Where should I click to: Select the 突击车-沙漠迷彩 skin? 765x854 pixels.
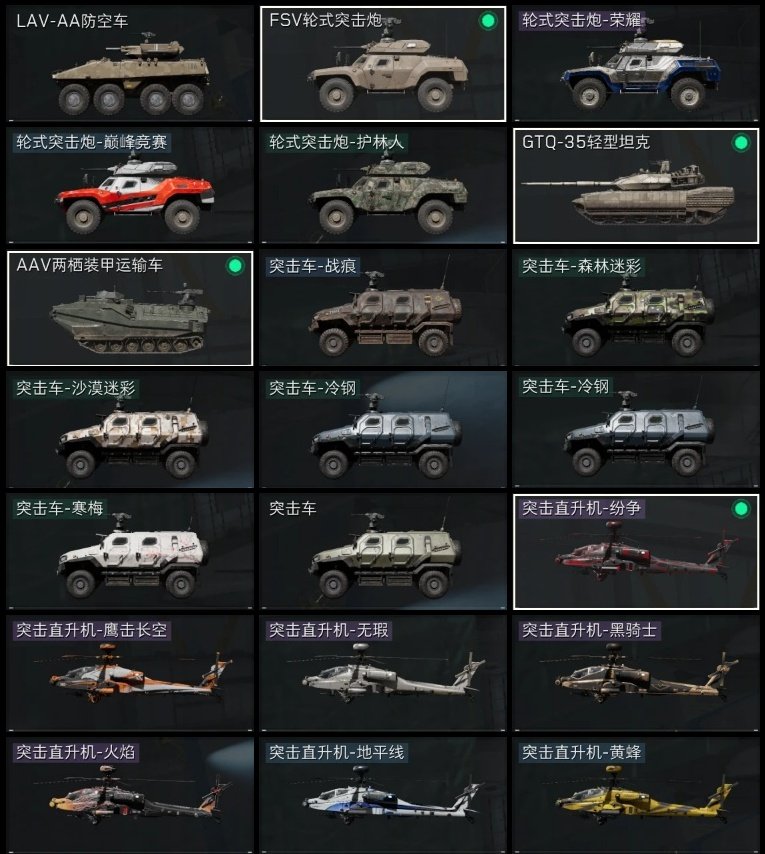tap(130, 430)
